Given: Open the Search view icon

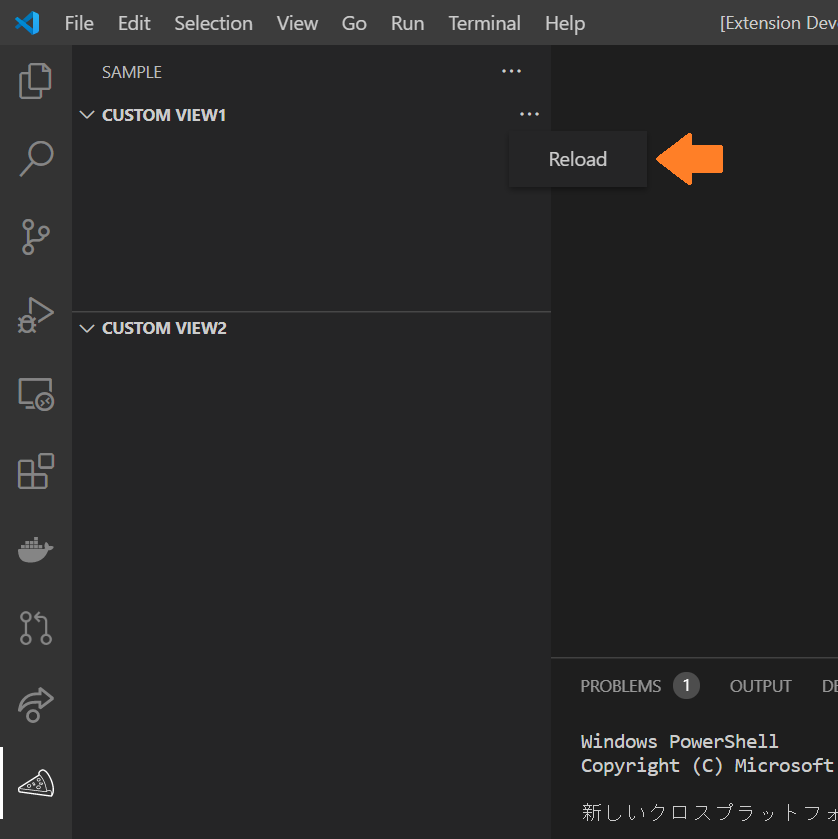Looking at the screenshot, I should pos(36,159).
